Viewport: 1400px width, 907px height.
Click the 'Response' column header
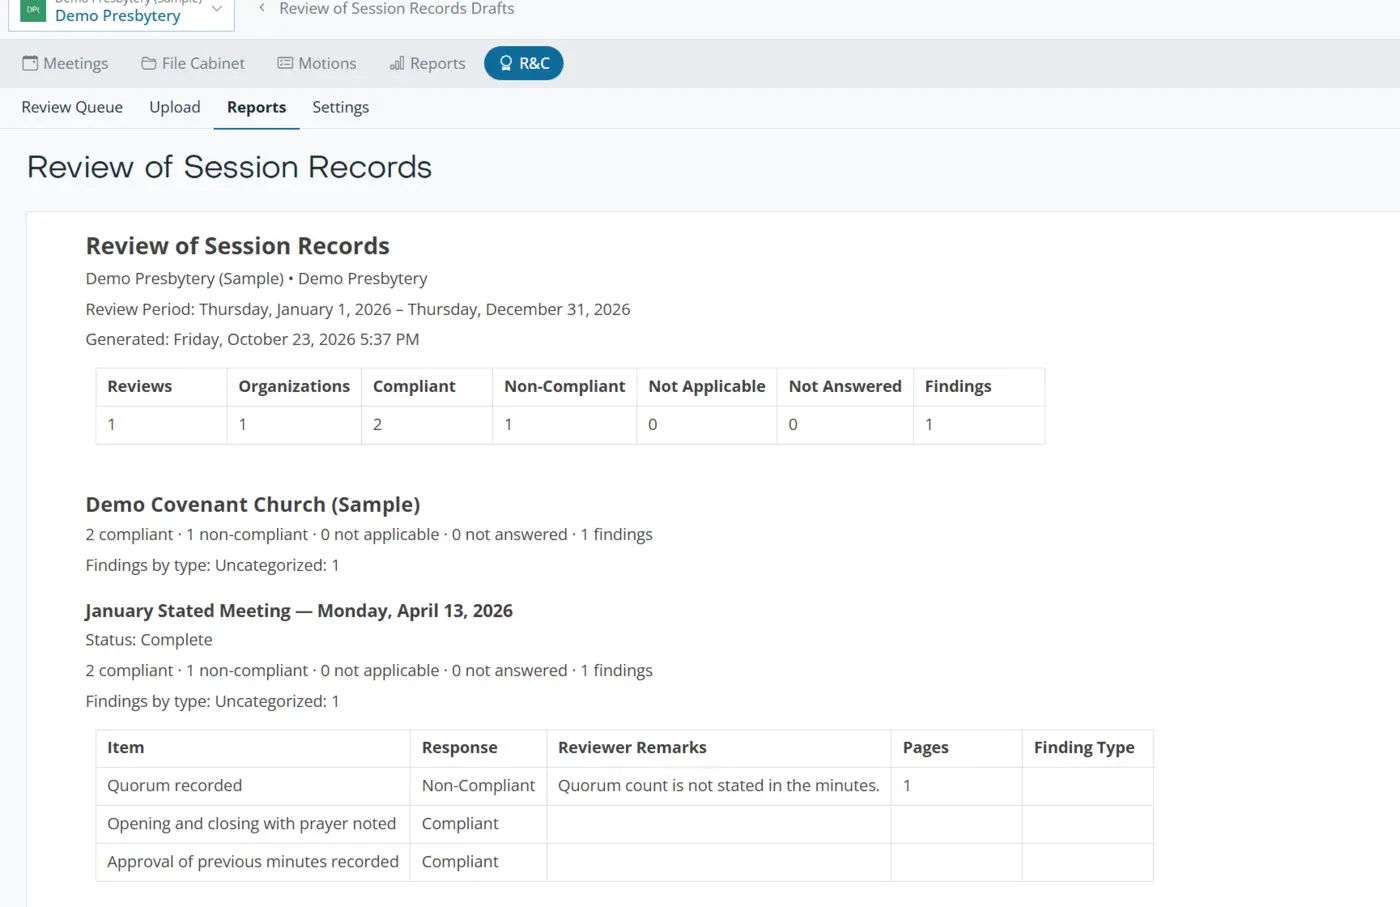pyautogui.click(x=478, y=748)
